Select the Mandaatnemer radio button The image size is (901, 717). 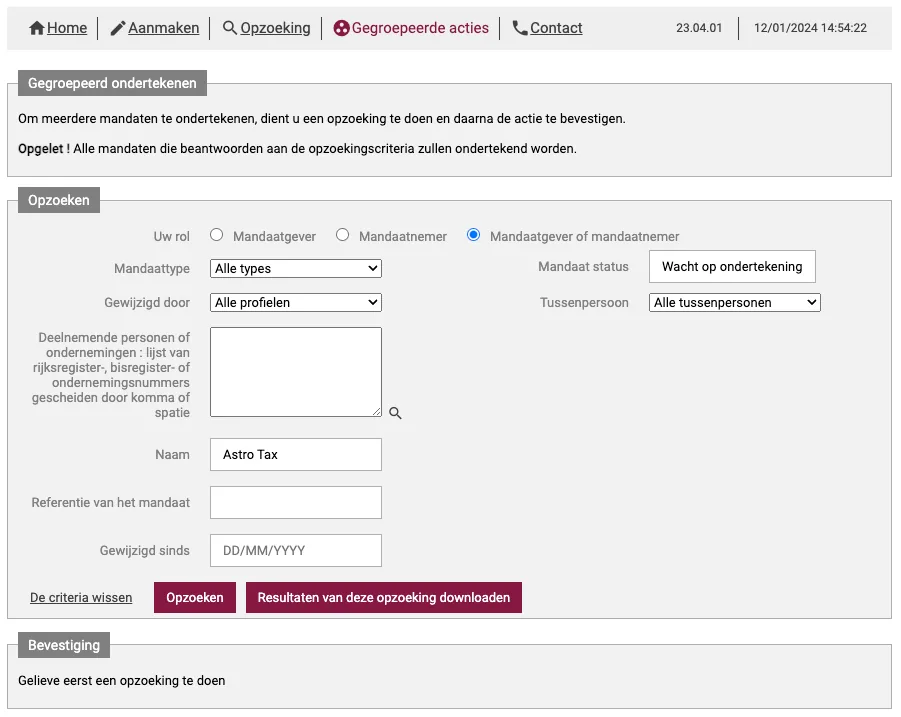pos(342,235)
